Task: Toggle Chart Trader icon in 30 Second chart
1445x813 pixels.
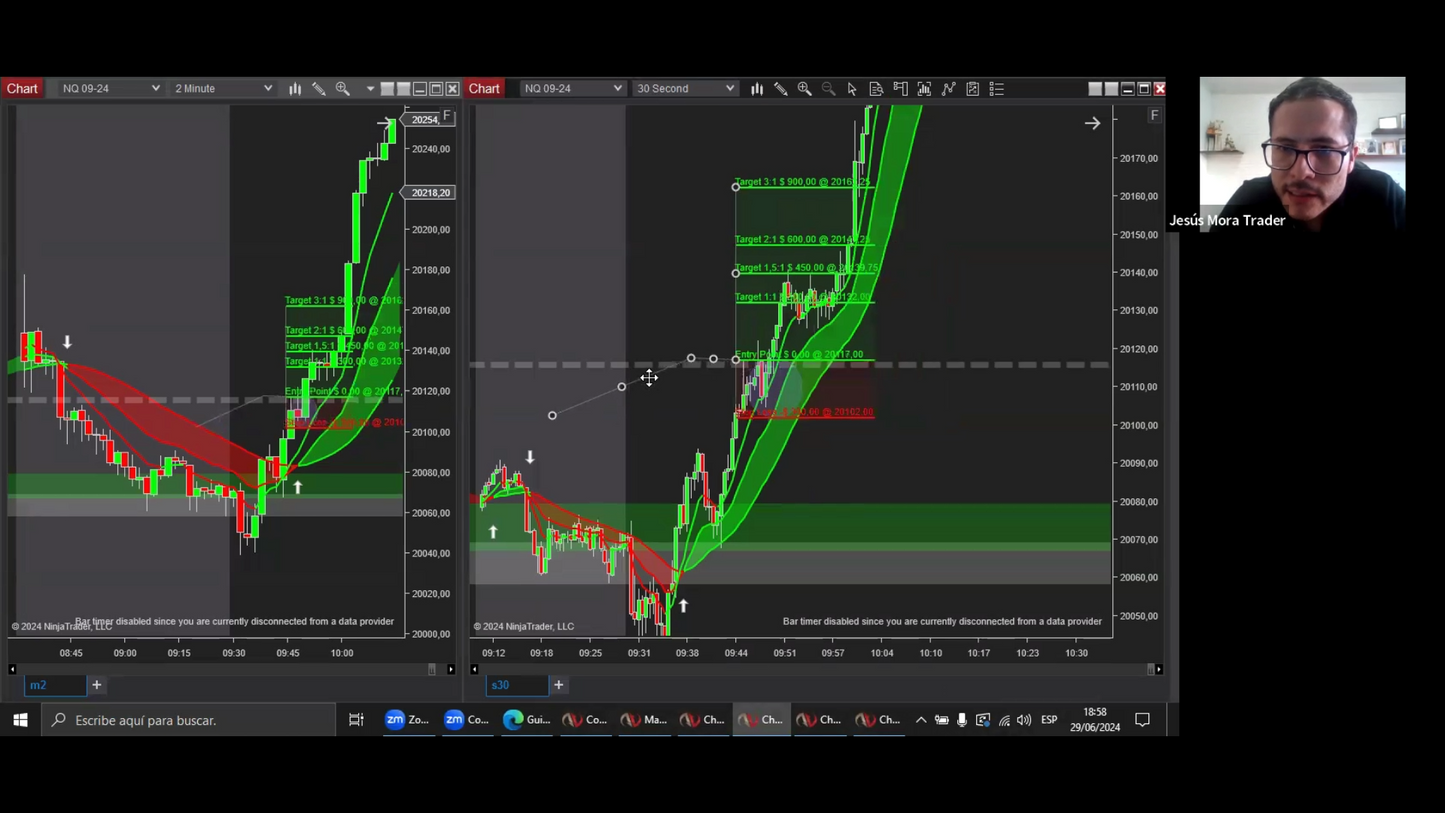Action: [x=900, y=89]
